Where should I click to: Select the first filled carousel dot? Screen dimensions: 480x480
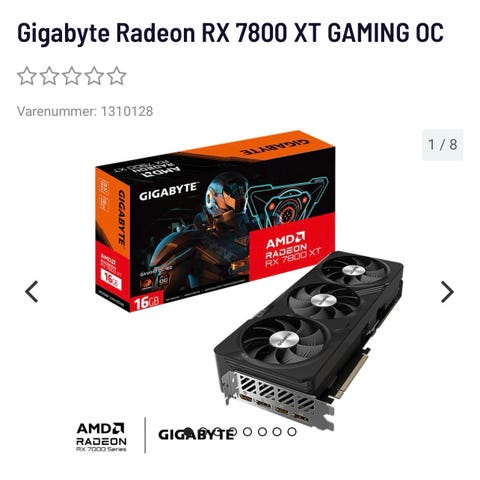pyautogui.click(x=188, y=432)
